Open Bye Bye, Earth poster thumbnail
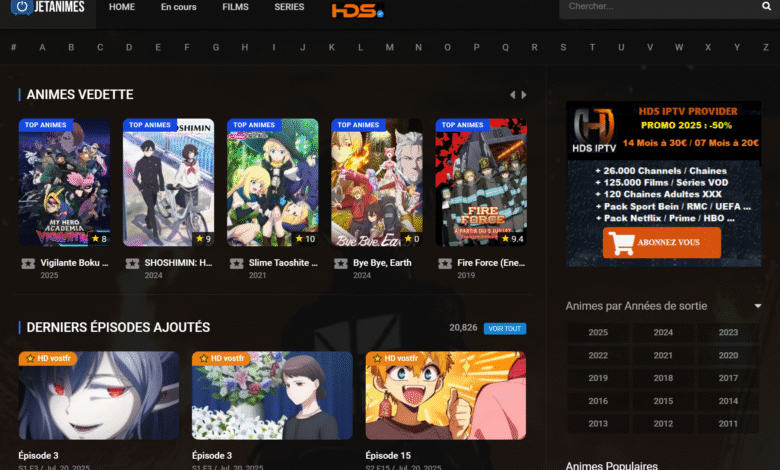This screenshot has height=470, width=780. (377, 183)
